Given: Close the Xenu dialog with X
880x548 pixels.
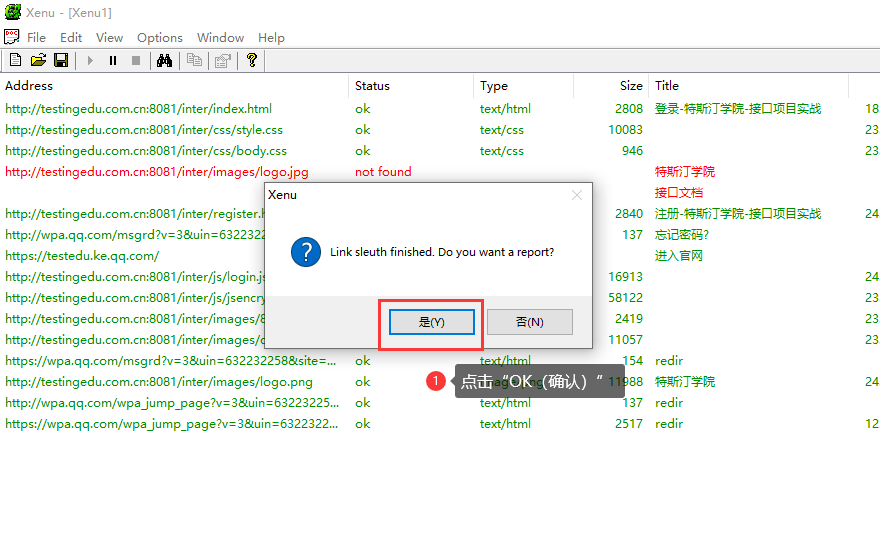Looking at the screenshot, I should click(x=576, y=195).
